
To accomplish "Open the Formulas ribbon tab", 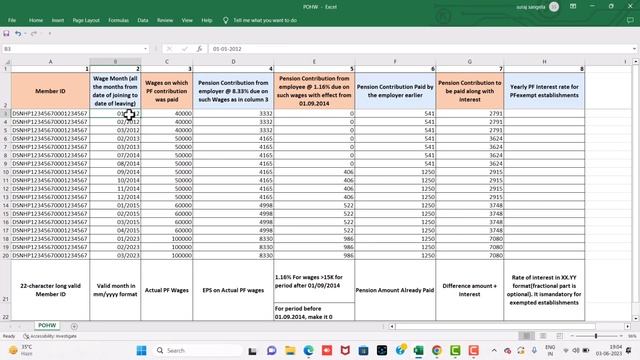I will pyautogui.click(x=118, y=20).
